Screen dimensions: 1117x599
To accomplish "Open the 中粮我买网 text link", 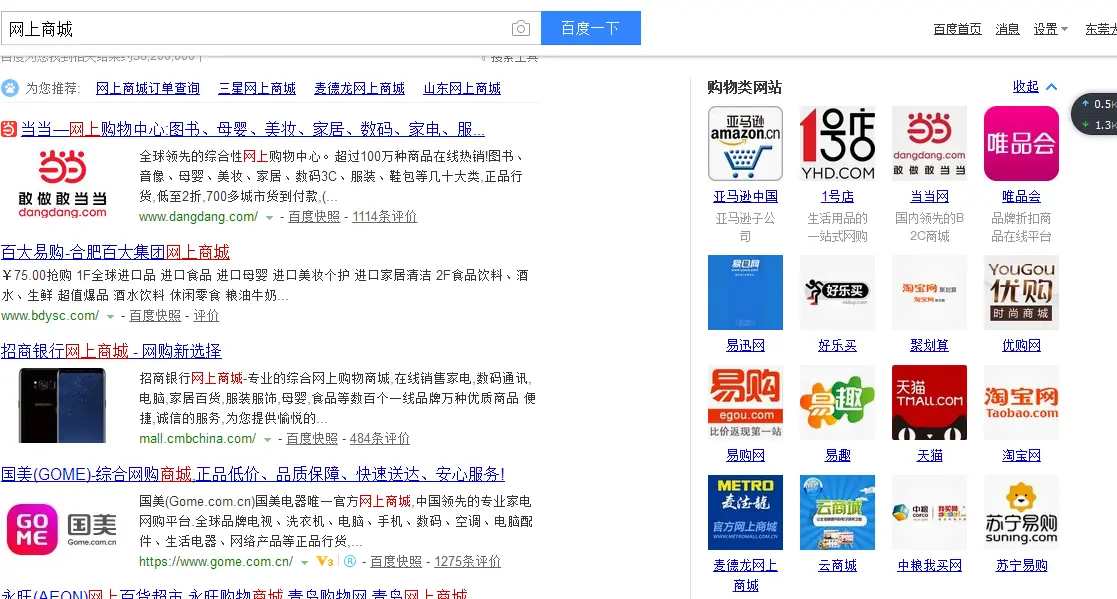I will (x=929, y=566).
